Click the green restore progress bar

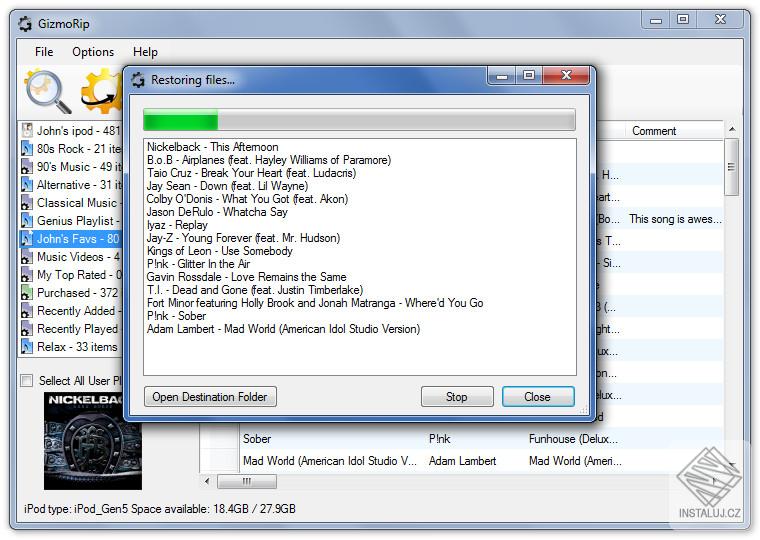[x=359, y=120]
